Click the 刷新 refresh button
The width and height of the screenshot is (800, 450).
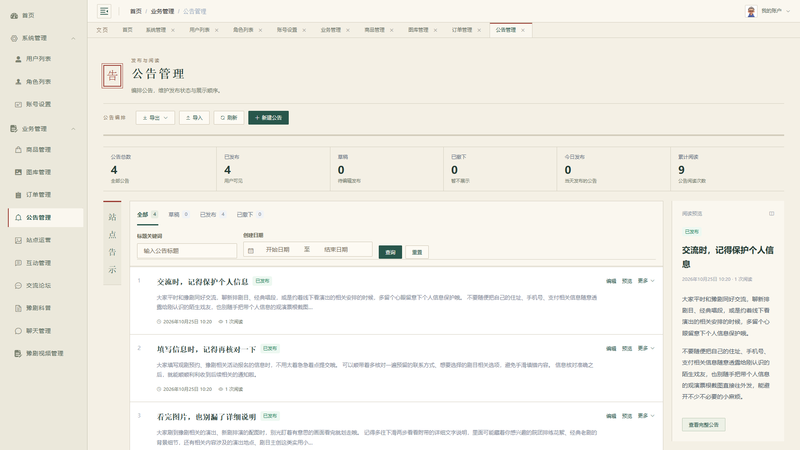tap(229, 118)
